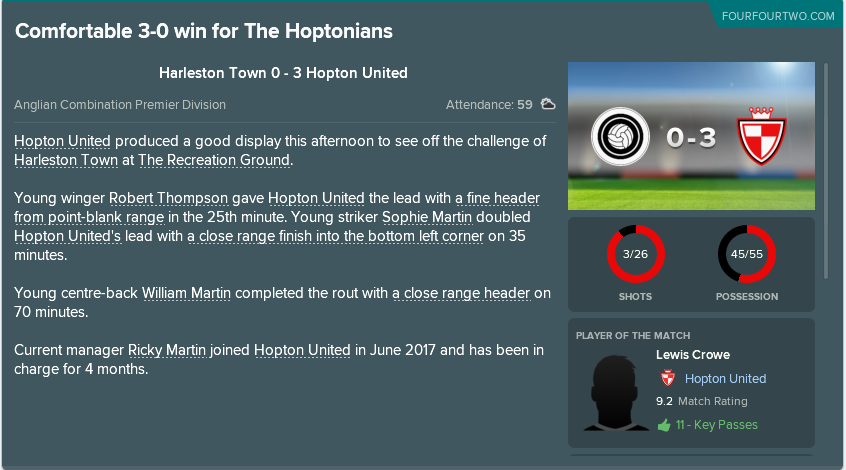Open Robert Thompson's player profile link
This screenshot has width=846, height=470.
168,199
